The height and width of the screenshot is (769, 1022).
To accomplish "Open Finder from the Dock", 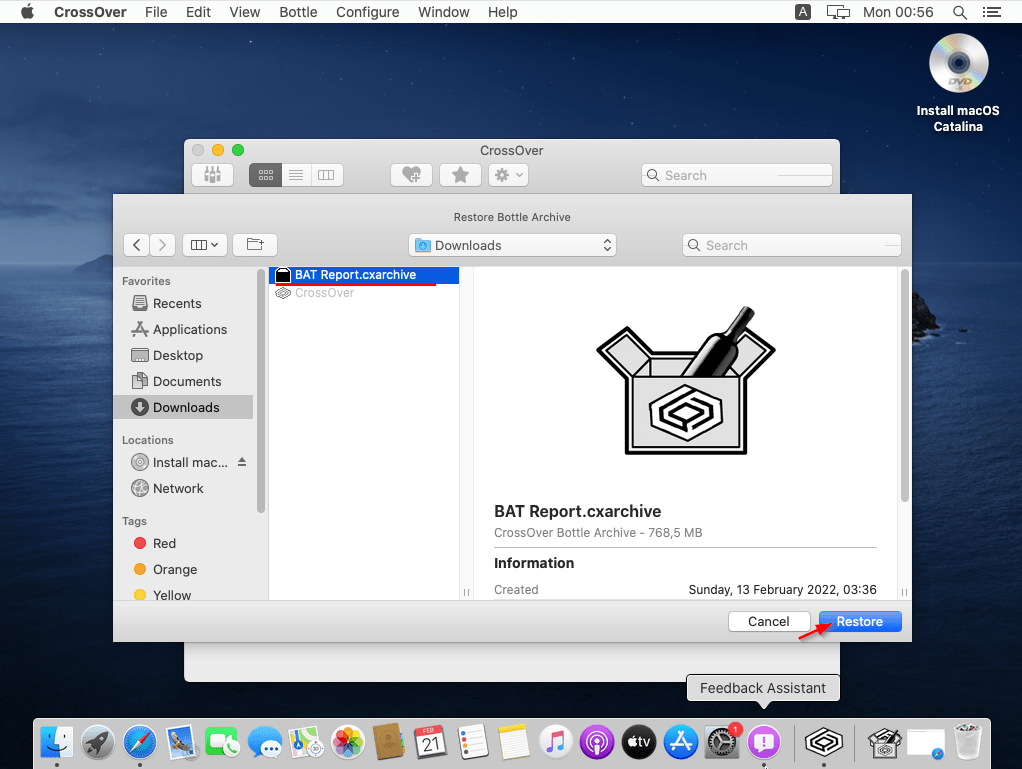I will (x=57, y=742).
